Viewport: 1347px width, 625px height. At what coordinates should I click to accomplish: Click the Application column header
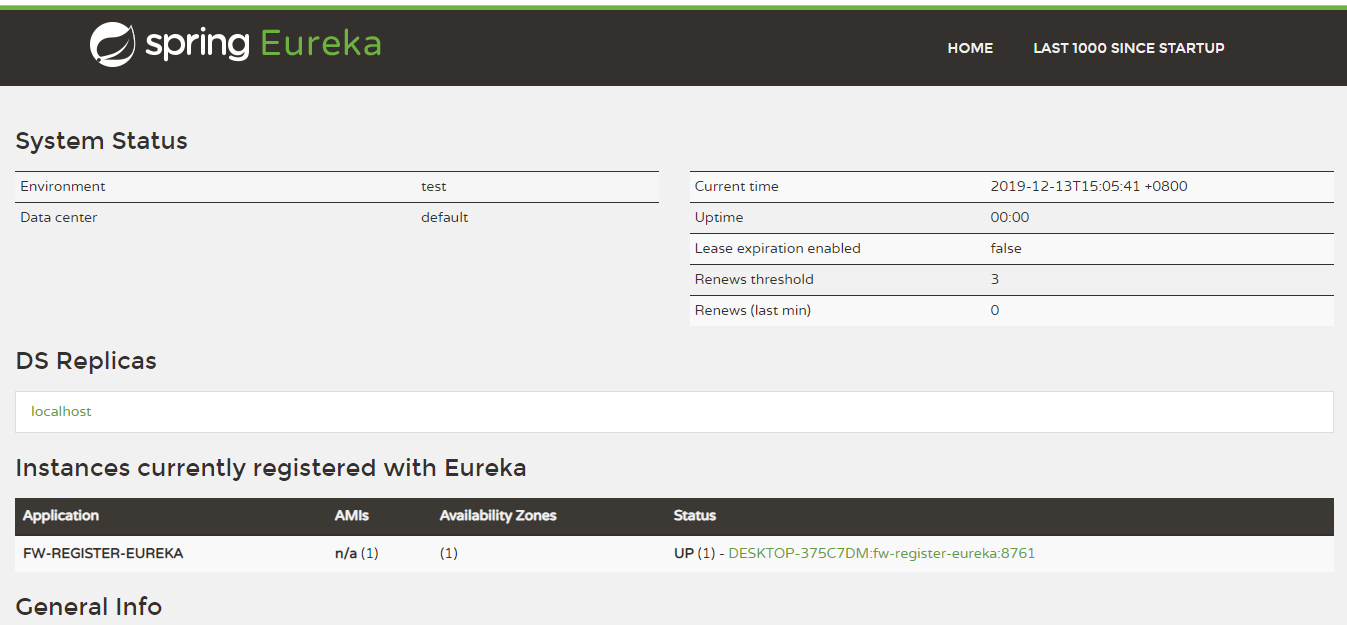tap(61, 516)
